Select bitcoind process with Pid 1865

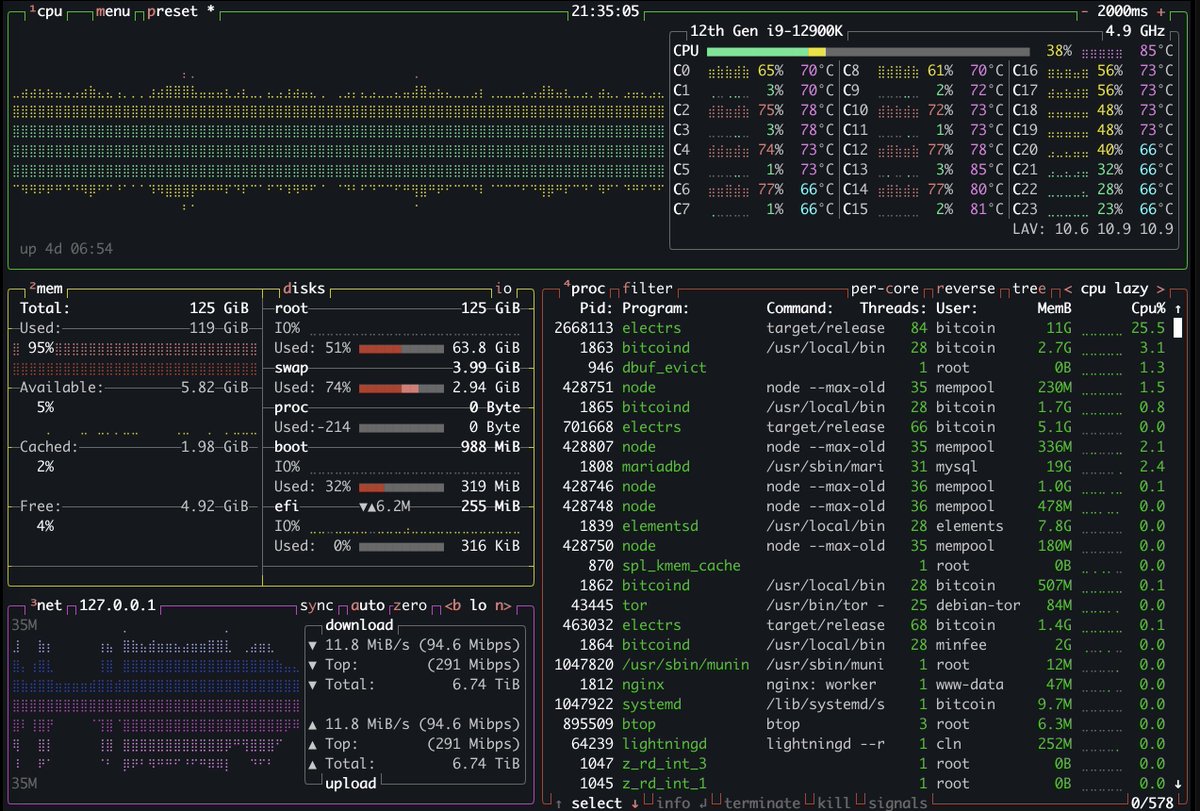pos(857,407)
